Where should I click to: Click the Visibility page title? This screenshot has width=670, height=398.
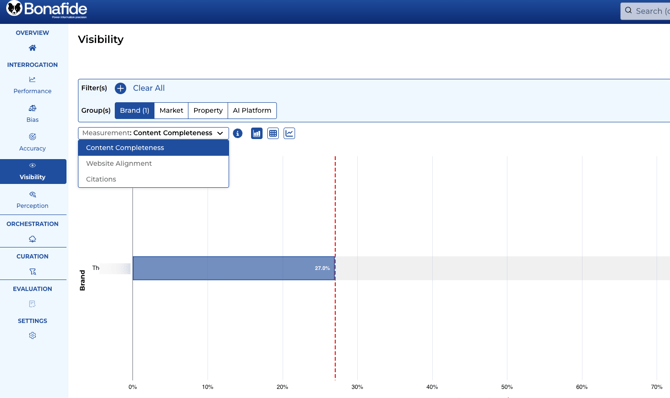(x=101, y=39)
